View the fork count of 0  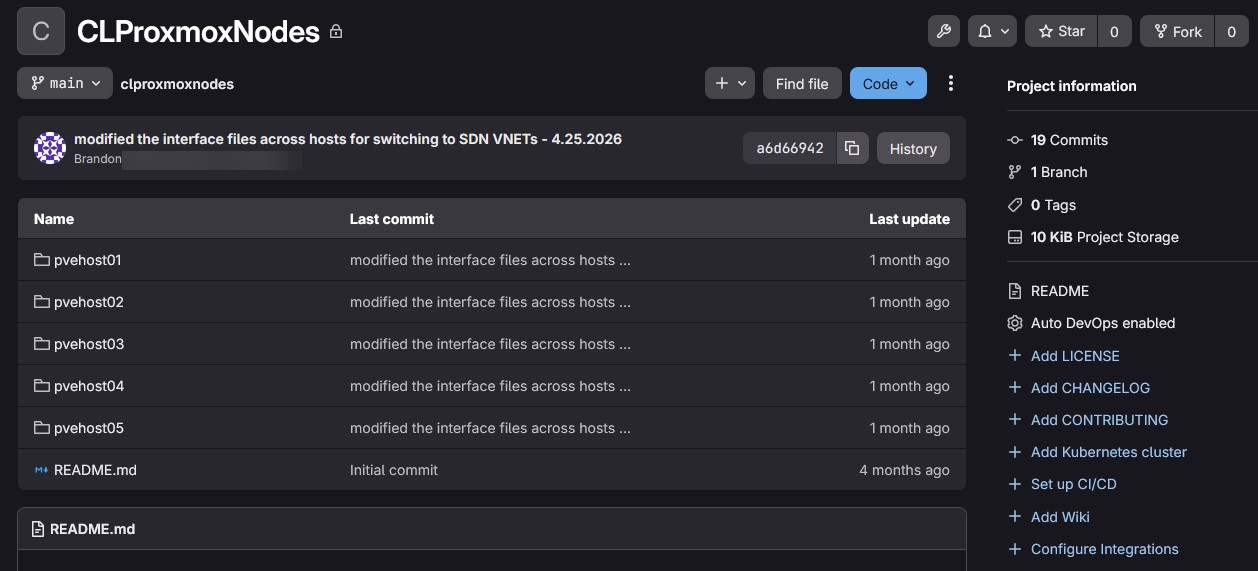tap(1231, 31)
